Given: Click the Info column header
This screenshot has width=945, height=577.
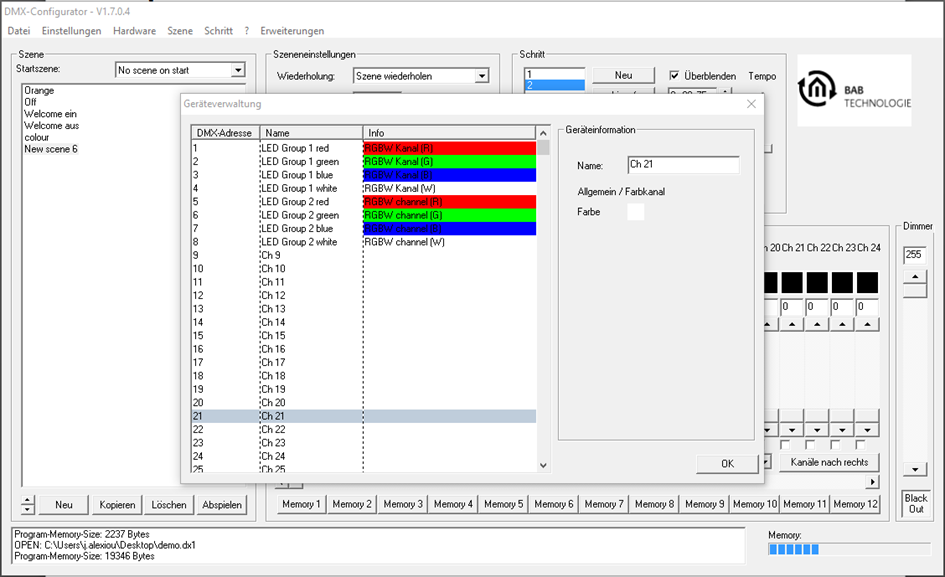Looking at the screenshot, I should click(x=449, y=133).
